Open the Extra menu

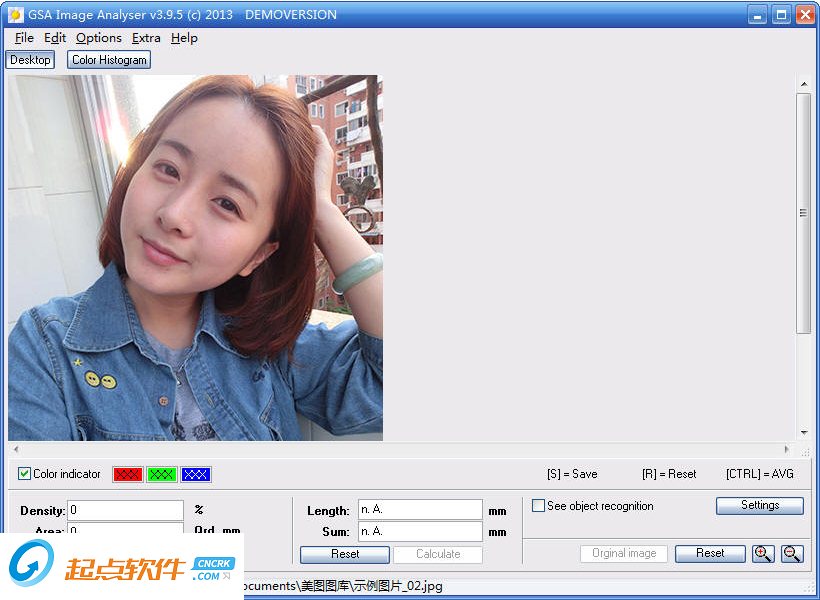point(146,38)
